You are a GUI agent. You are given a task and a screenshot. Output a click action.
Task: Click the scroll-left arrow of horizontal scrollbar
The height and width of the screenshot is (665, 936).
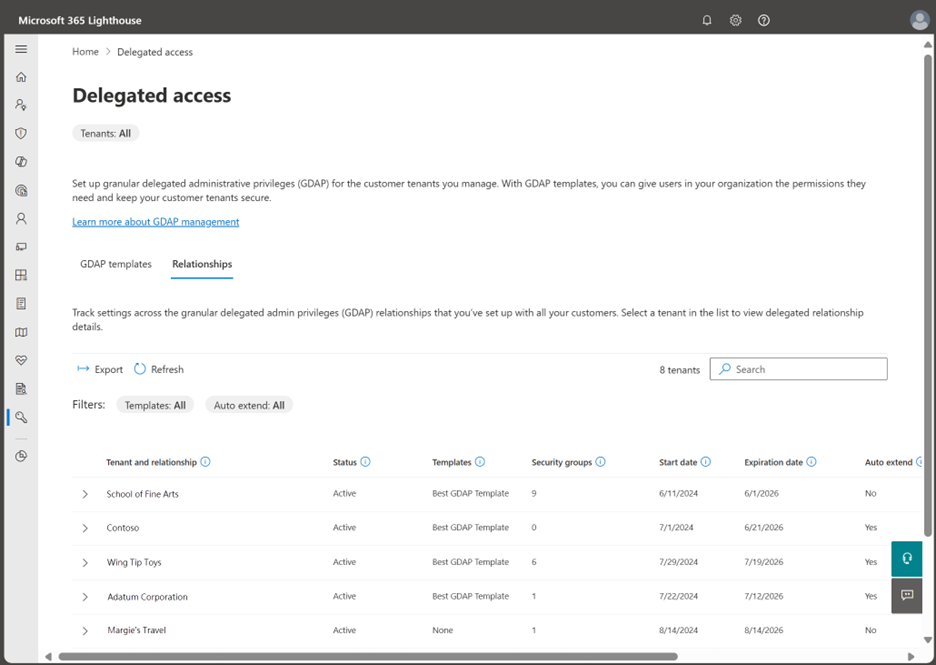click(x=48, y=657)
